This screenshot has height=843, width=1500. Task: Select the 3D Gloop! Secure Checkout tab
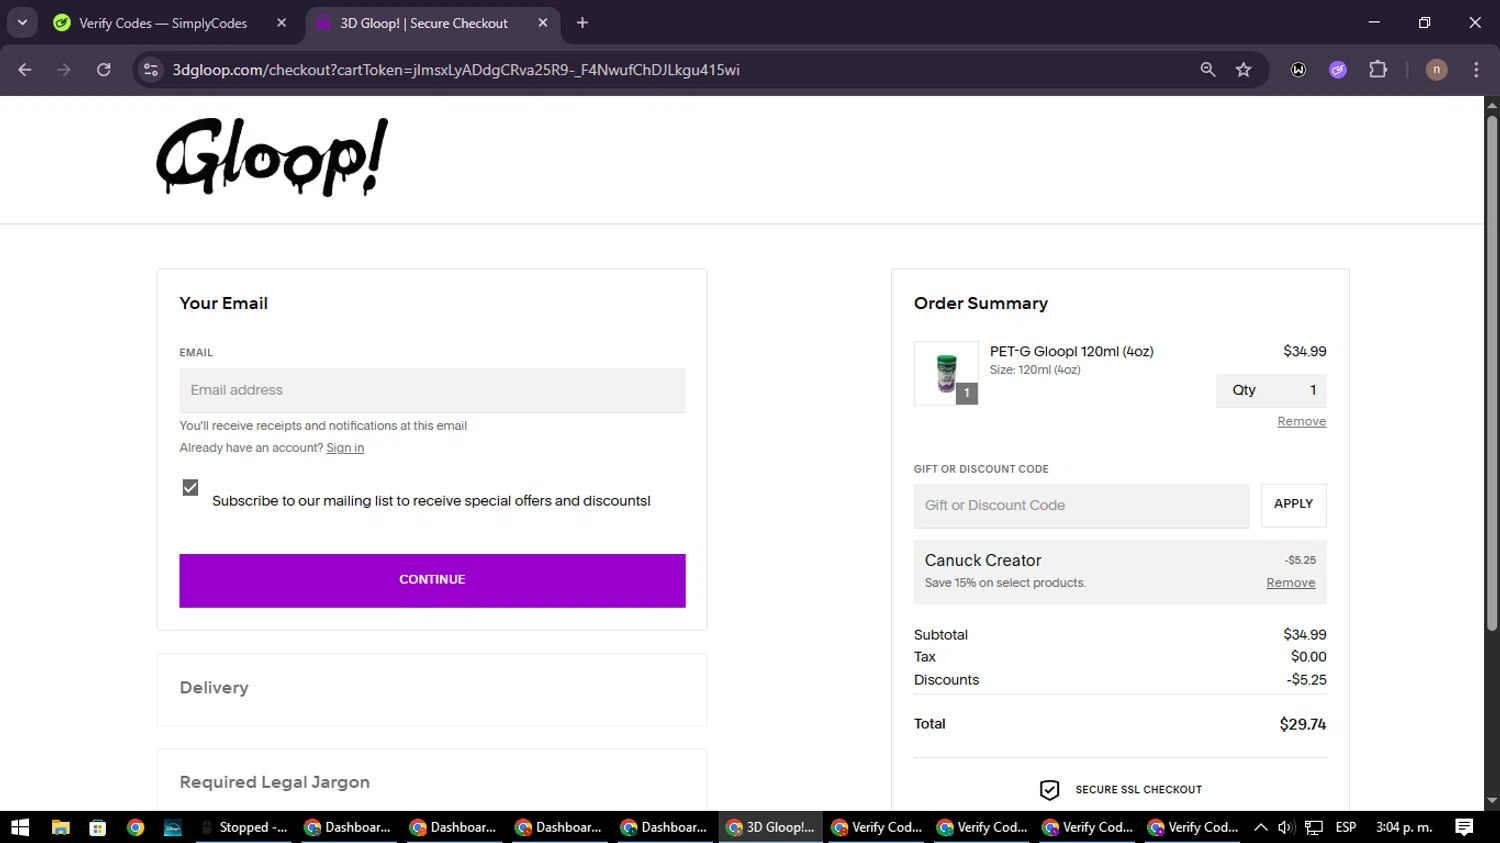[x=424, y=23]
